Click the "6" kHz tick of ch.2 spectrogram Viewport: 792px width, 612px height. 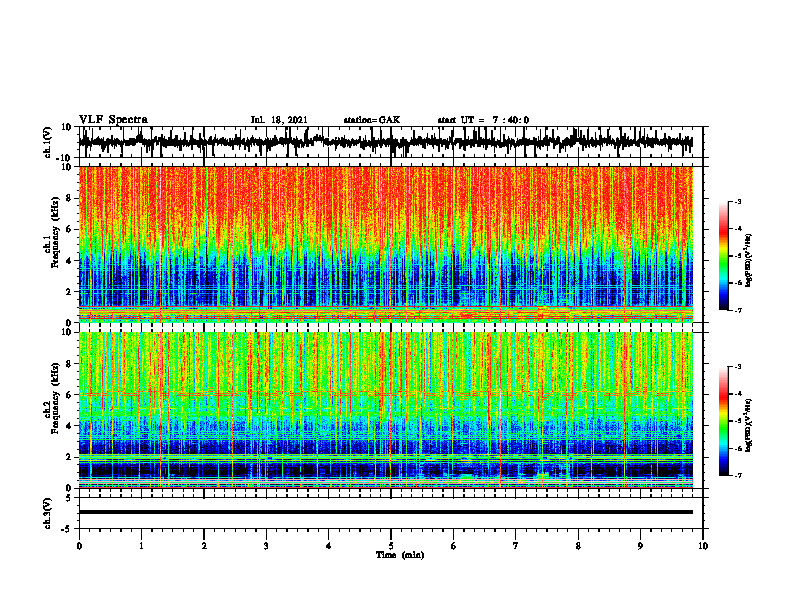pyautogui.click(x=69, y=395)
